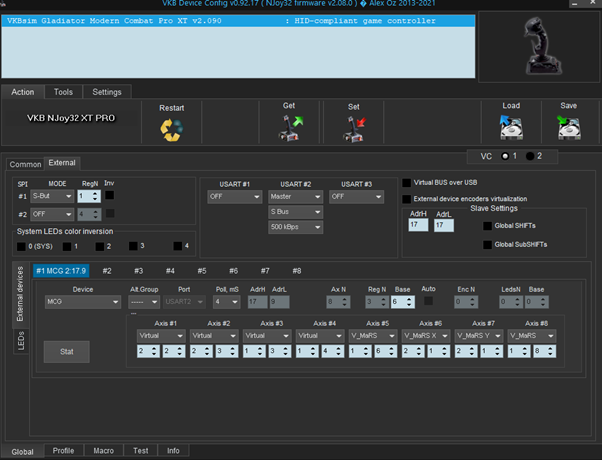Click the Slave AdrH input field
Screen dimensions: 602x460
pyautogui.click(x=418, y=225)
